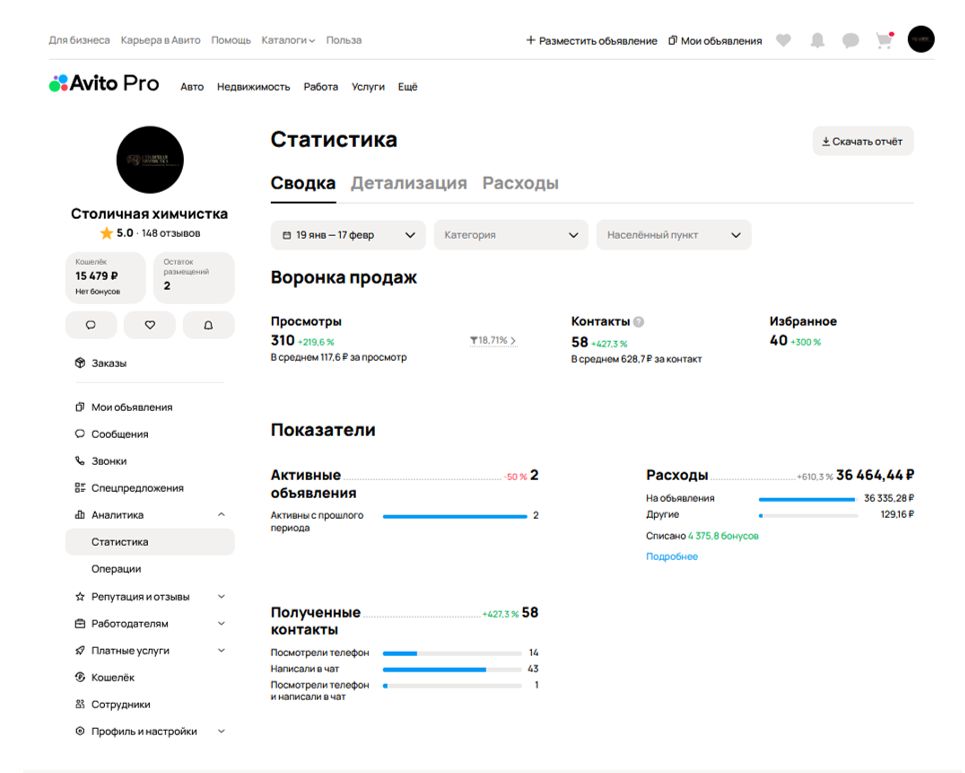Expand Репутация и отзывы chevron
Viewport: 965px width, 773px height.
(222, 596)
